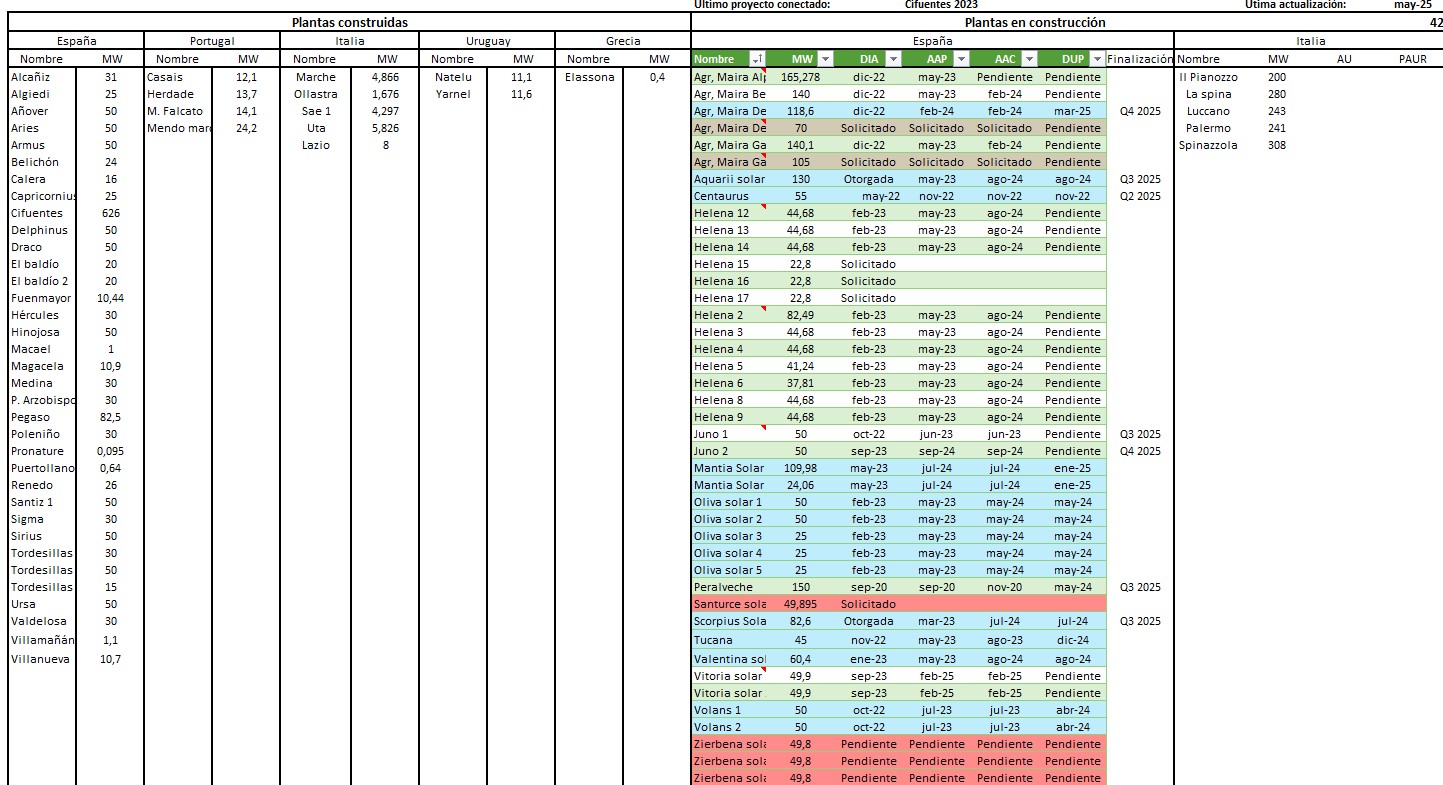Select the Spinazzola MW value 308

1277,145
